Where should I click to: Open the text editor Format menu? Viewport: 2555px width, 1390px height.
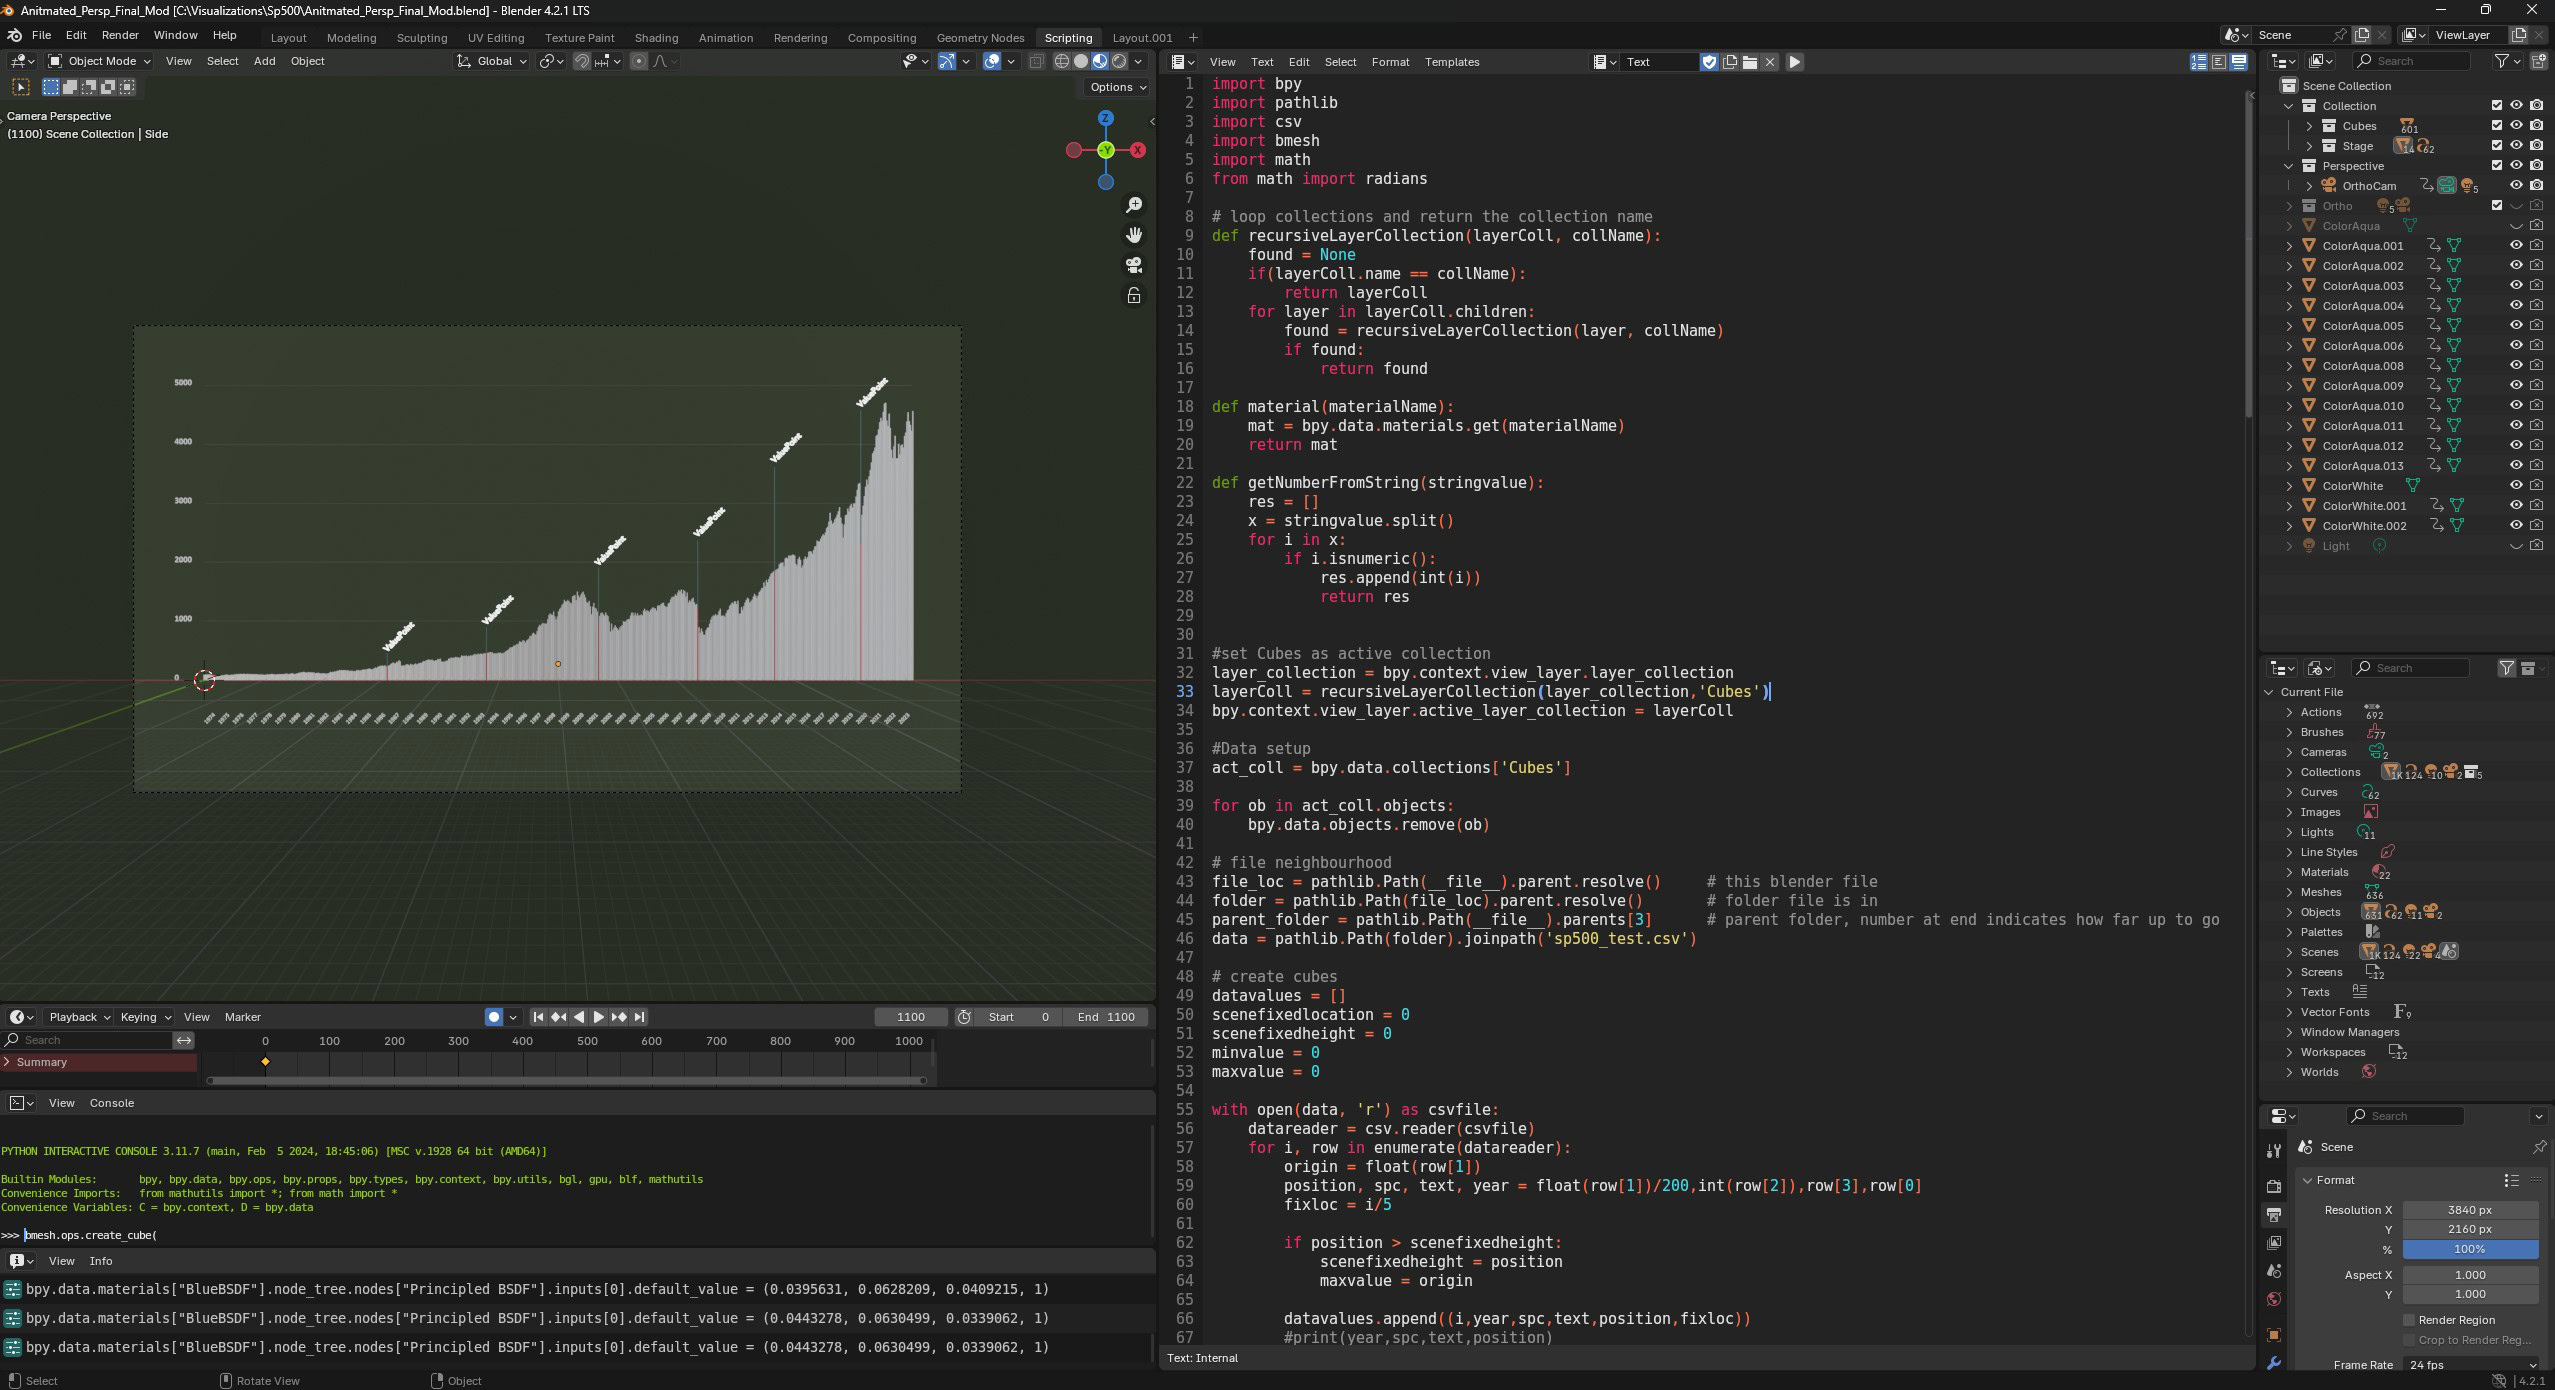pyautogui.click(x=1390, y=62)
